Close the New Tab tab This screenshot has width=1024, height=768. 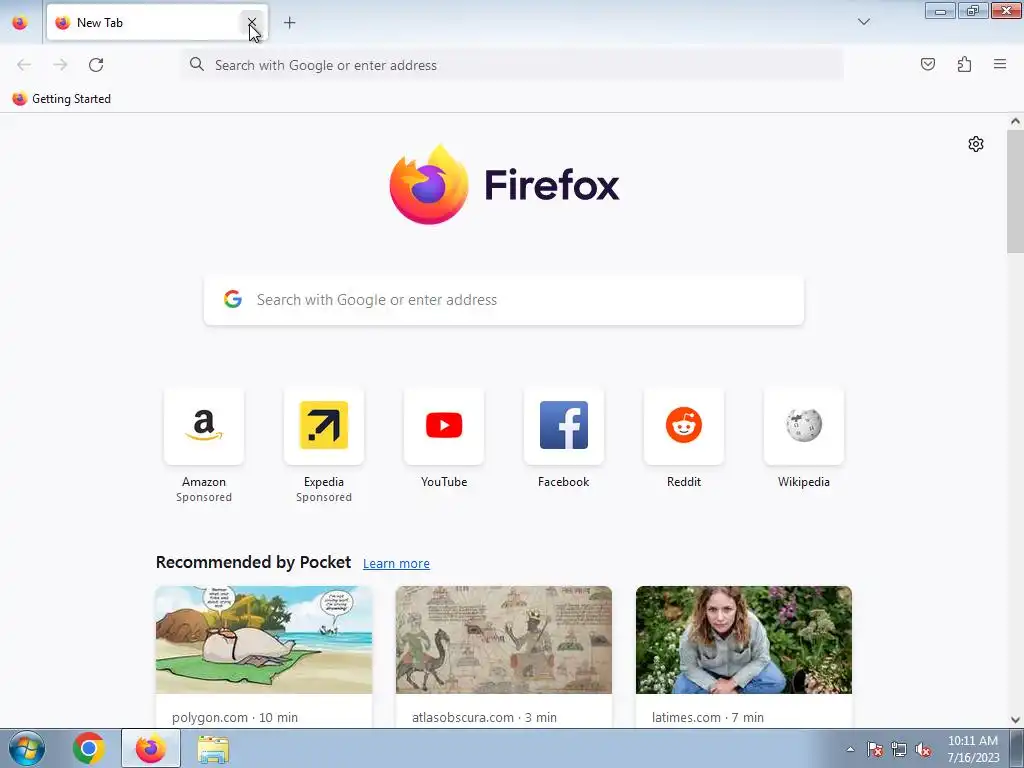coord(251,22)
